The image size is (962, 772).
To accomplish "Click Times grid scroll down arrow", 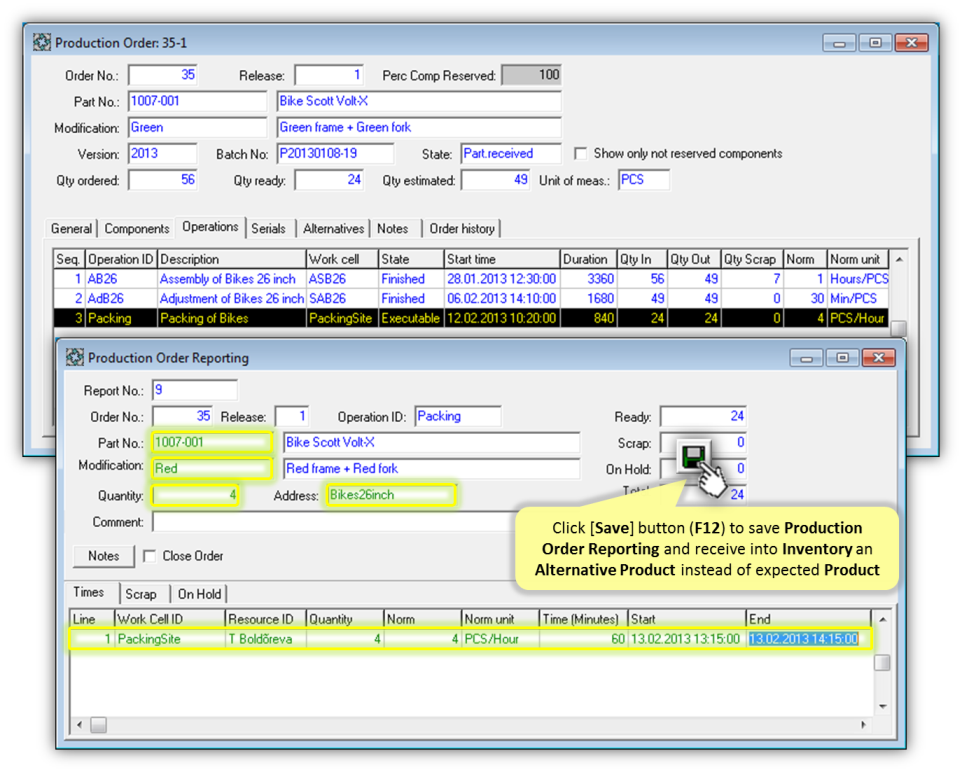I will click(882, 706).
